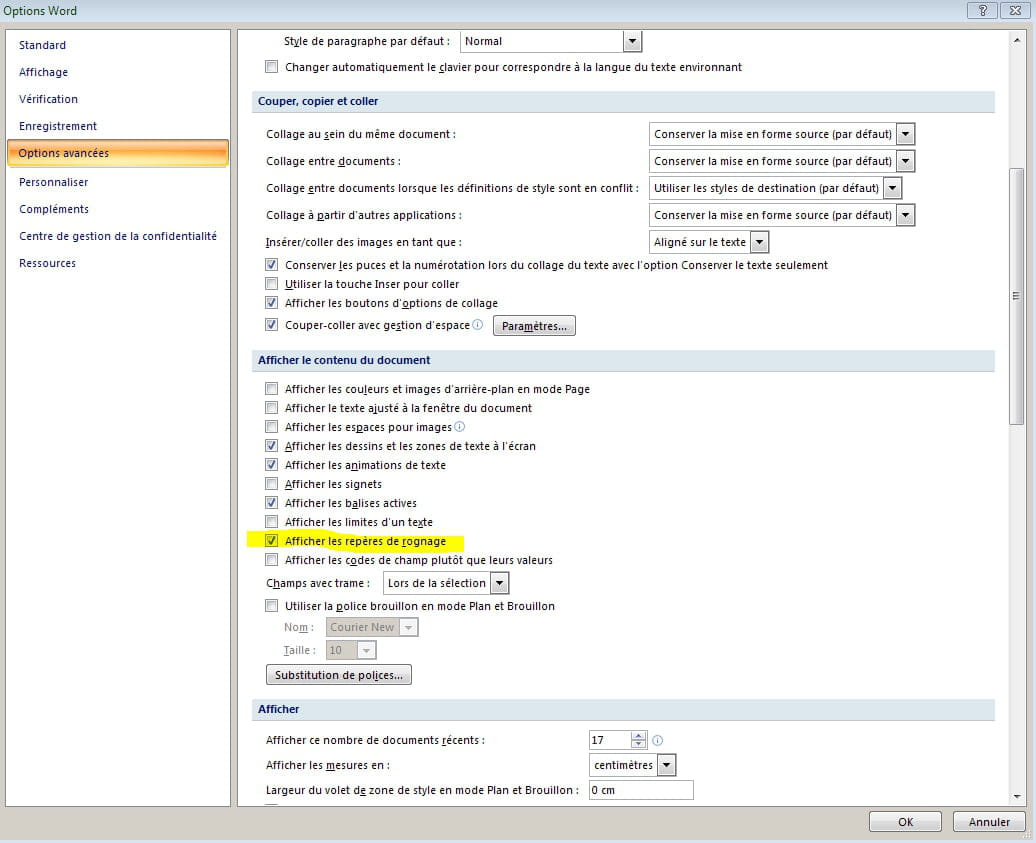Viewport: 1036px width, 843px height.
Task: Uncheck Afficher les balises actives
Action: [272, 503]
